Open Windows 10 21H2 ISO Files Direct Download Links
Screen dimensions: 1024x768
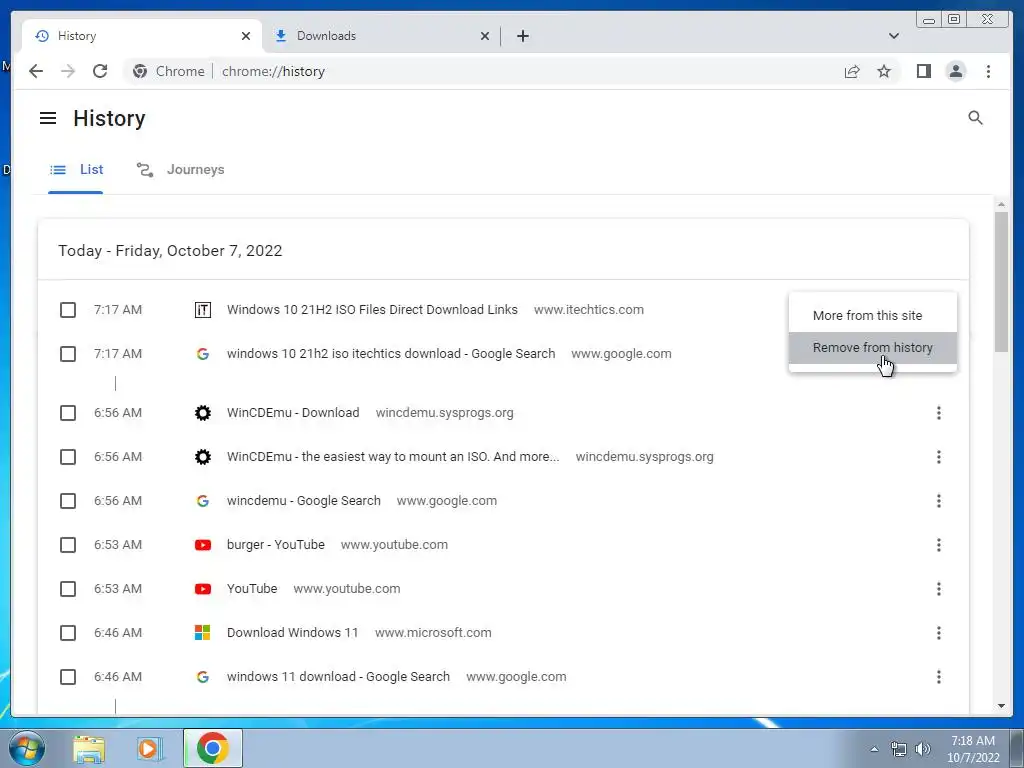pyautogui.click(x=372, y=310)
